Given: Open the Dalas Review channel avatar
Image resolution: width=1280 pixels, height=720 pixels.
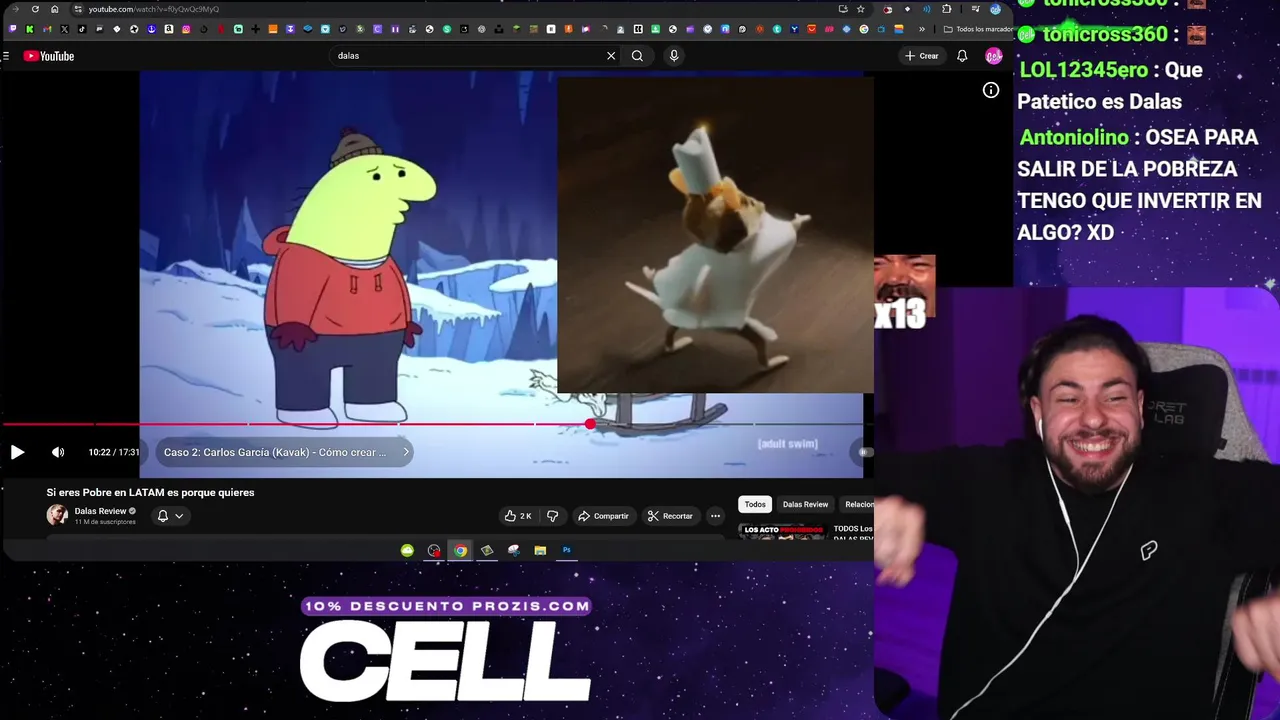Looking at the screenshot, I should 57,515.
